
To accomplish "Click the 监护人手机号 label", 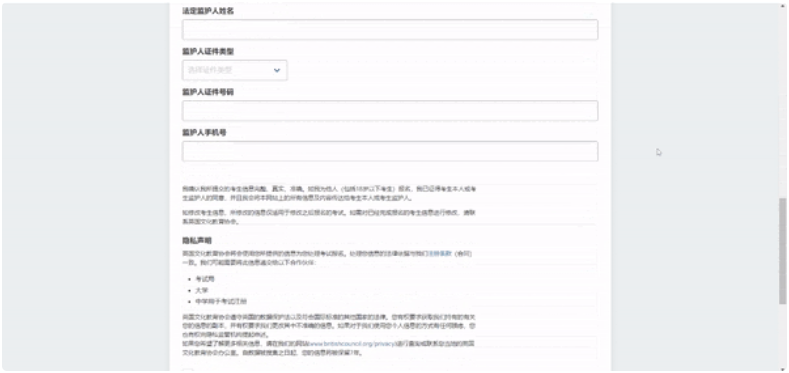I will [x=204, y=133].
